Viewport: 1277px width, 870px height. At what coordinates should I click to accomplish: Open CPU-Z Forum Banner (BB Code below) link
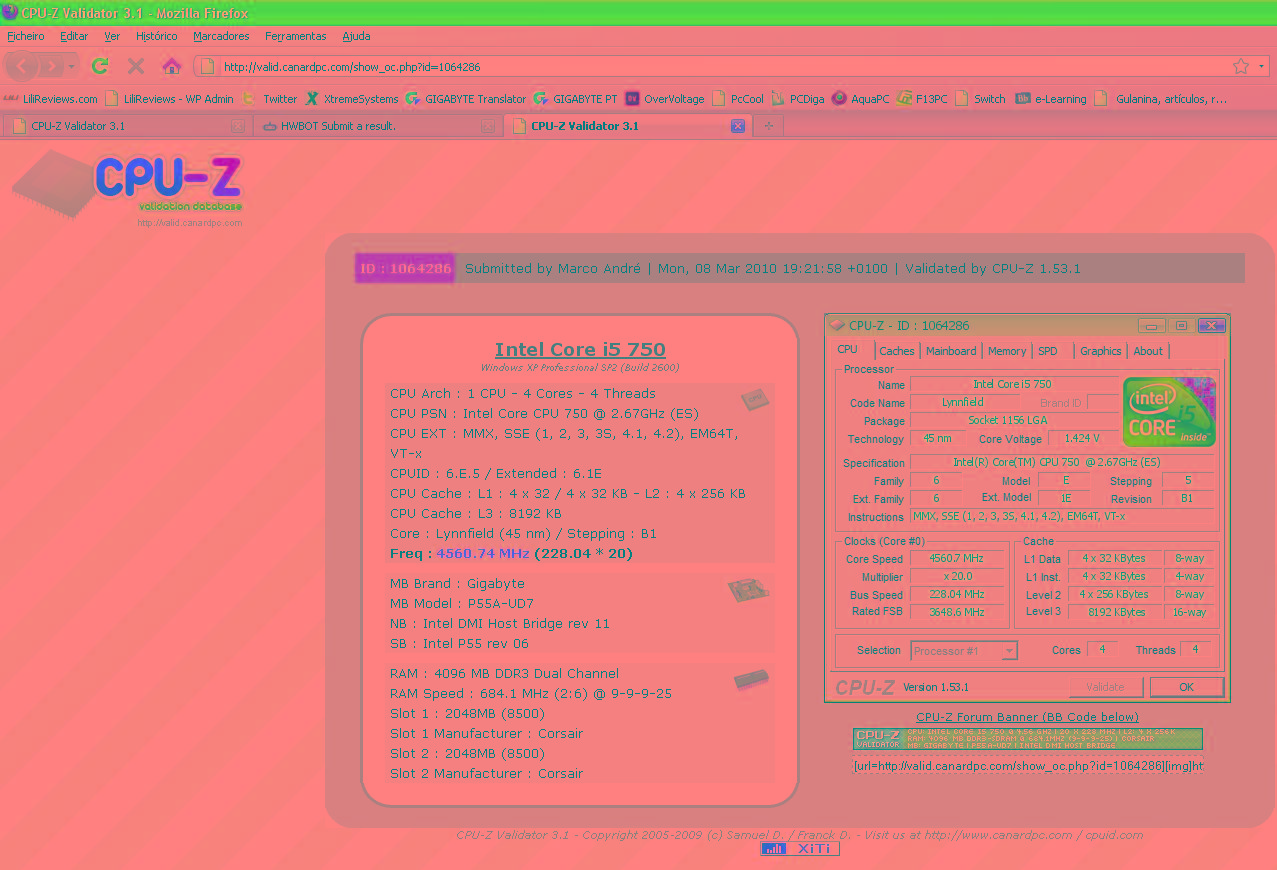point(1027,717)
